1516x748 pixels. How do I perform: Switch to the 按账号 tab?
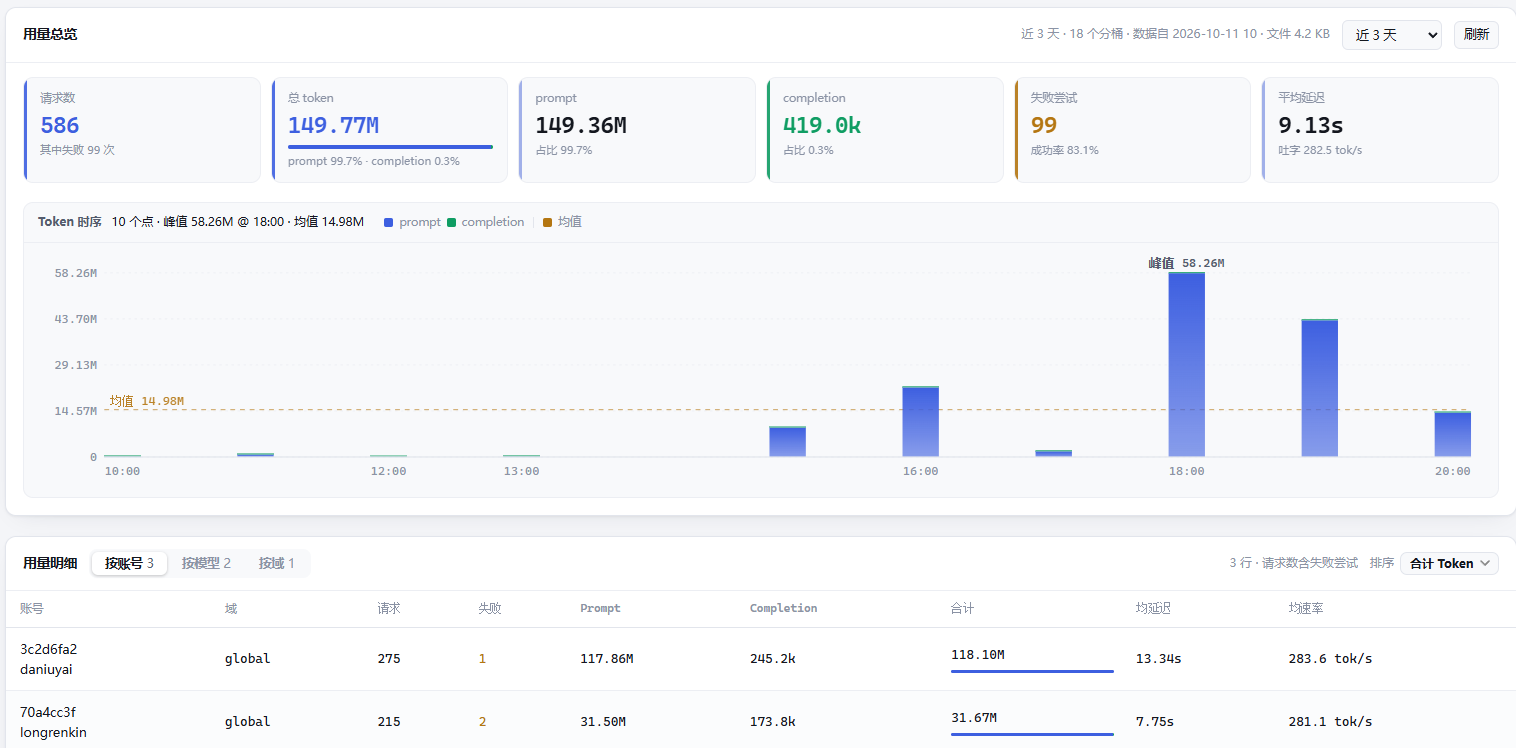[129, 564]
